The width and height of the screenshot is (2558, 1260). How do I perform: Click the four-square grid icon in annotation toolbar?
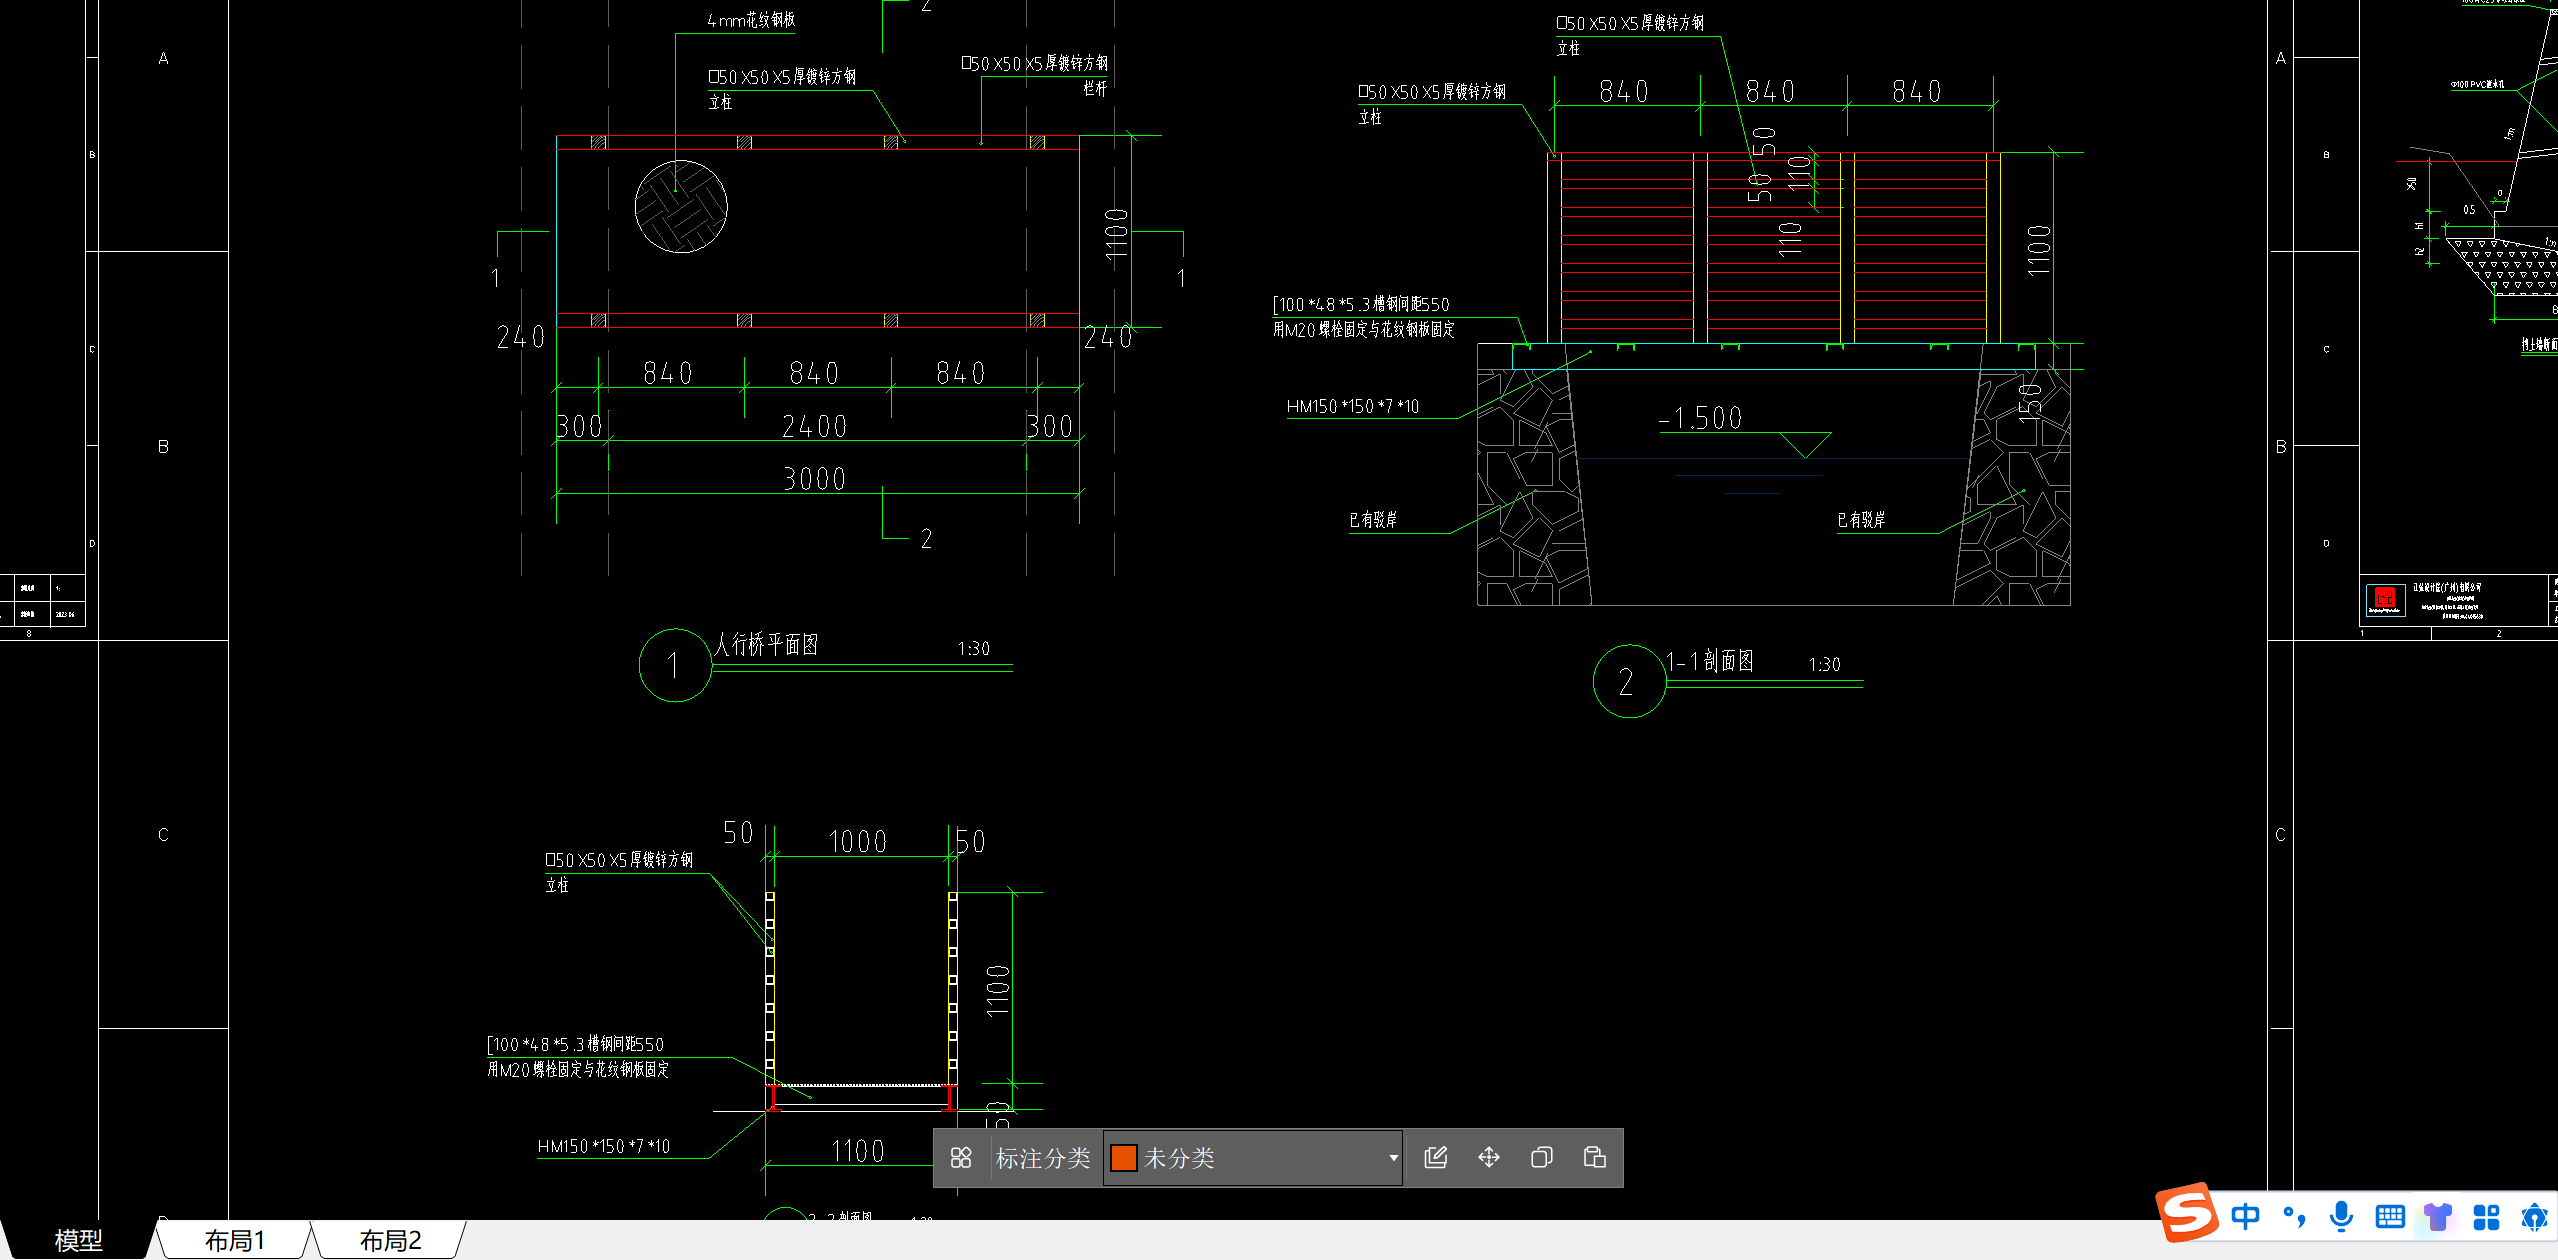961,1158
